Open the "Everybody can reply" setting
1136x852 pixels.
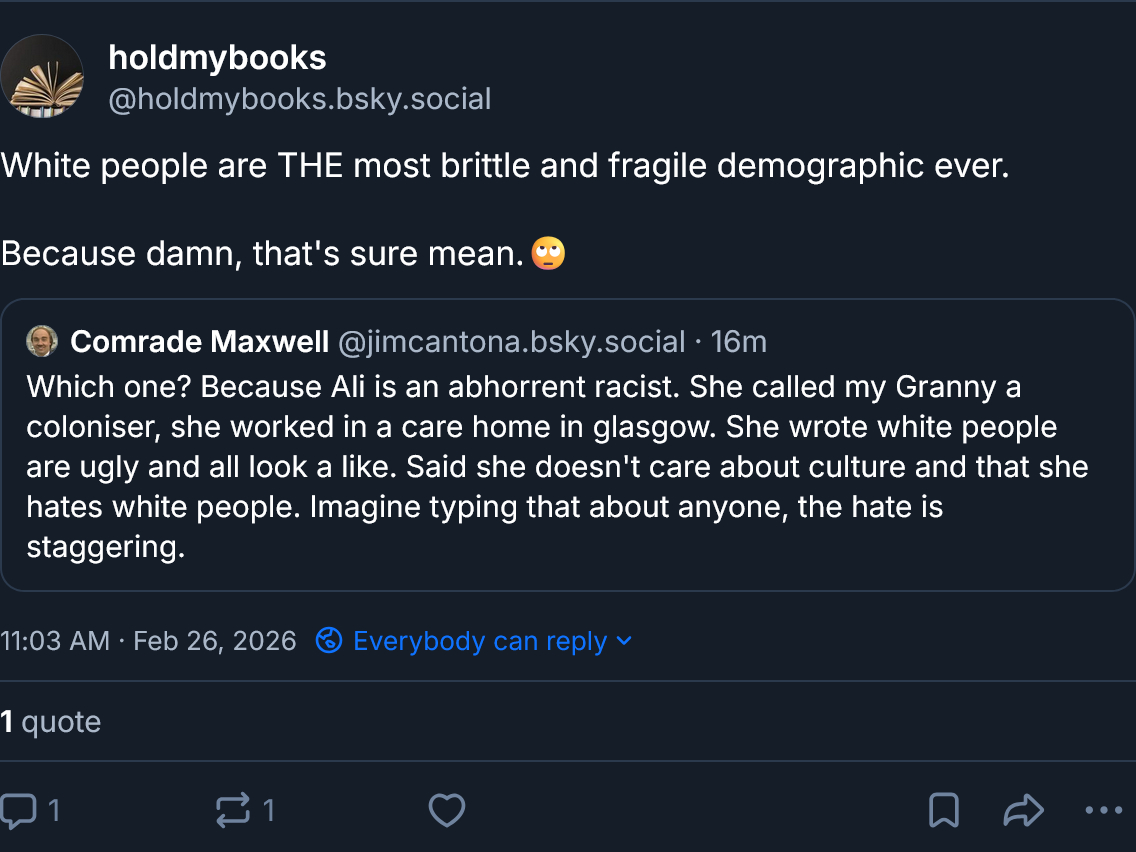[480, 640]
